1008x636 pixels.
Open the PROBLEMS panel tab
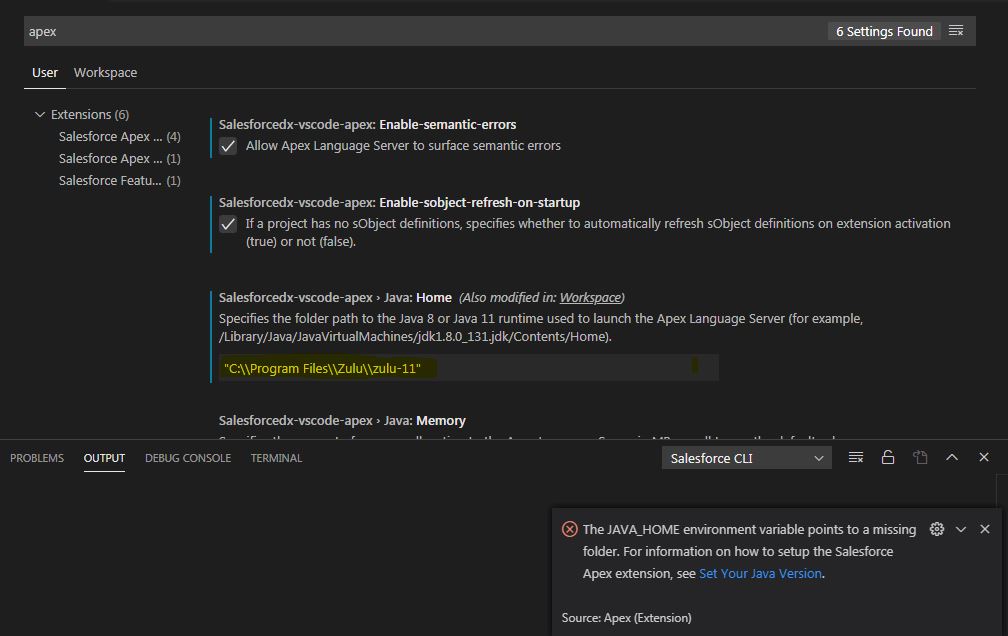37,458
